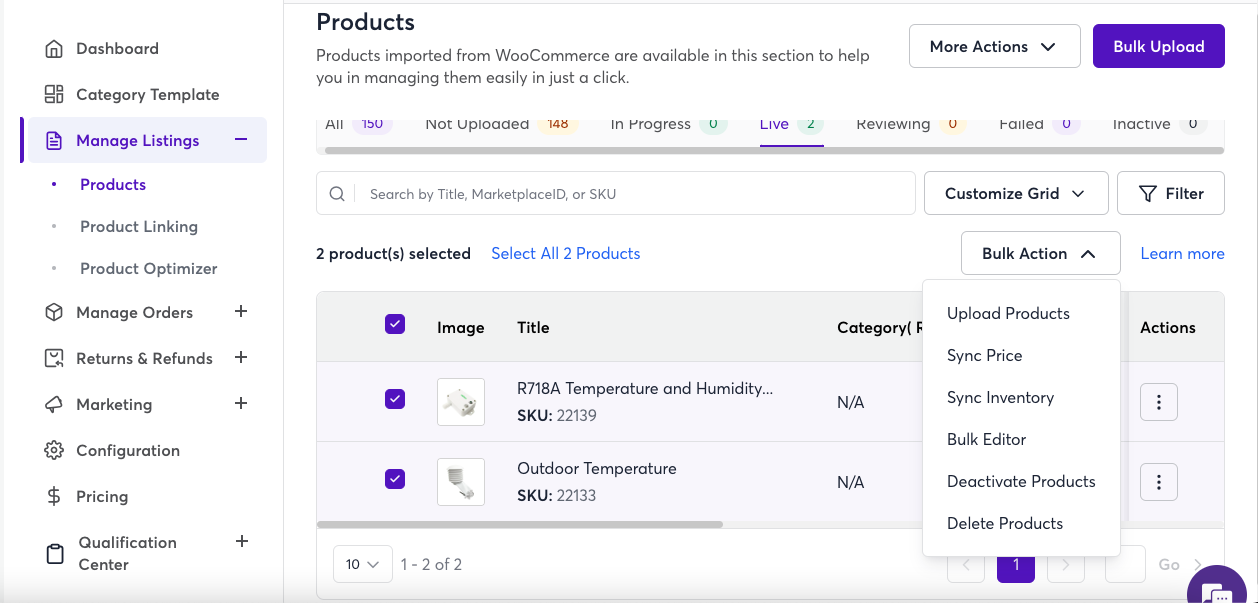Click the Pricing dollar icon

click(54, 497)
